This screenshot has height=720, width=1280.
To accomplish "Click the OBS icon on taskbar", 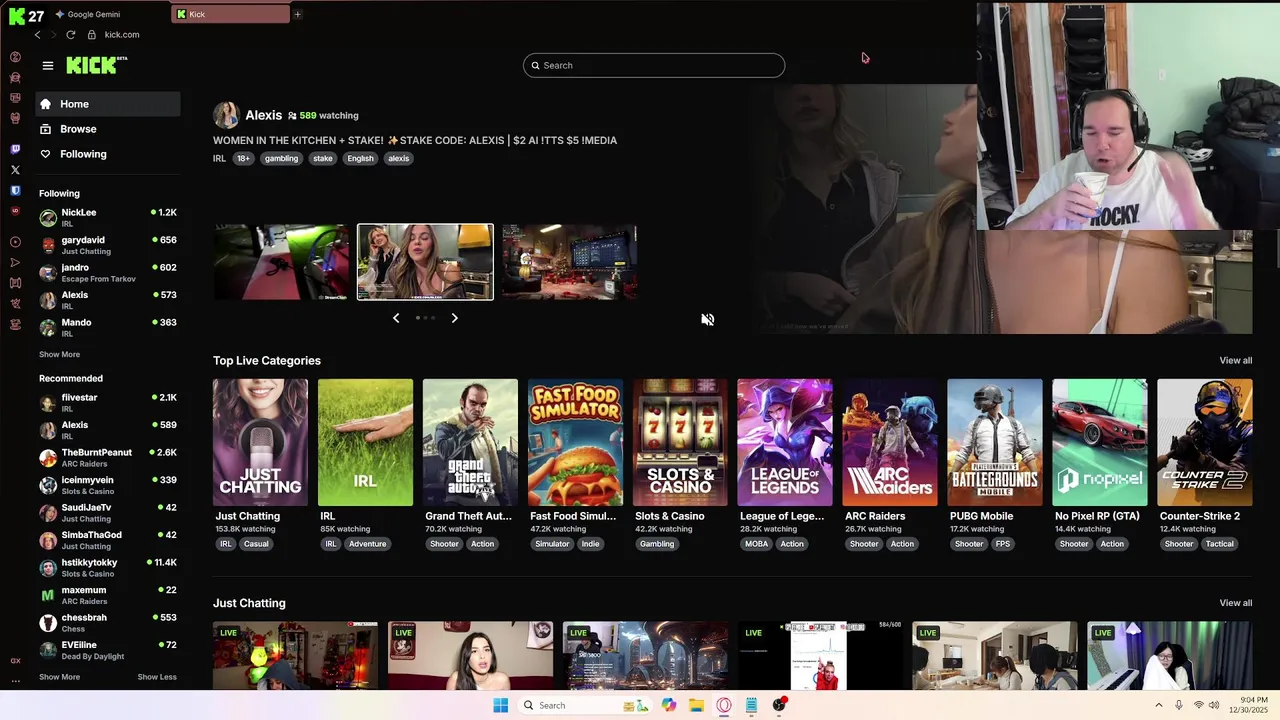I will pos(779,705).
